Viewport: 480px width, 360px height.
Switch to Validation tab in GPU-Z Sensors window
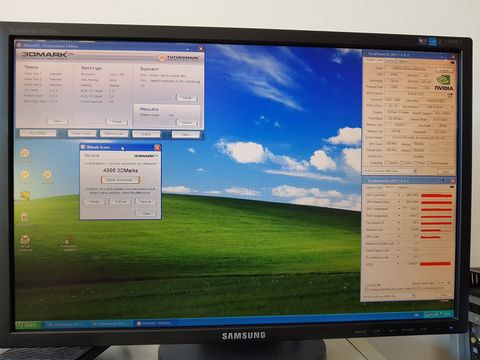point(402,187)
